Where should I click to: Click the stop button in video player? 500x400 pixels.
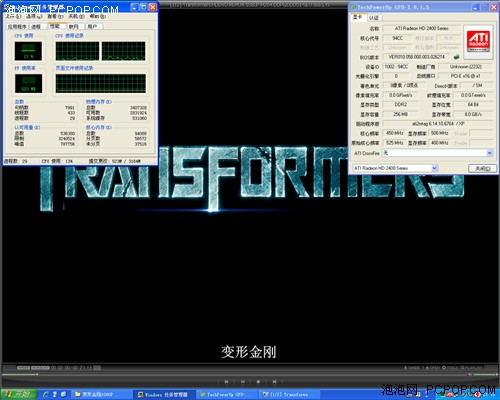click(x=258, y=381)
